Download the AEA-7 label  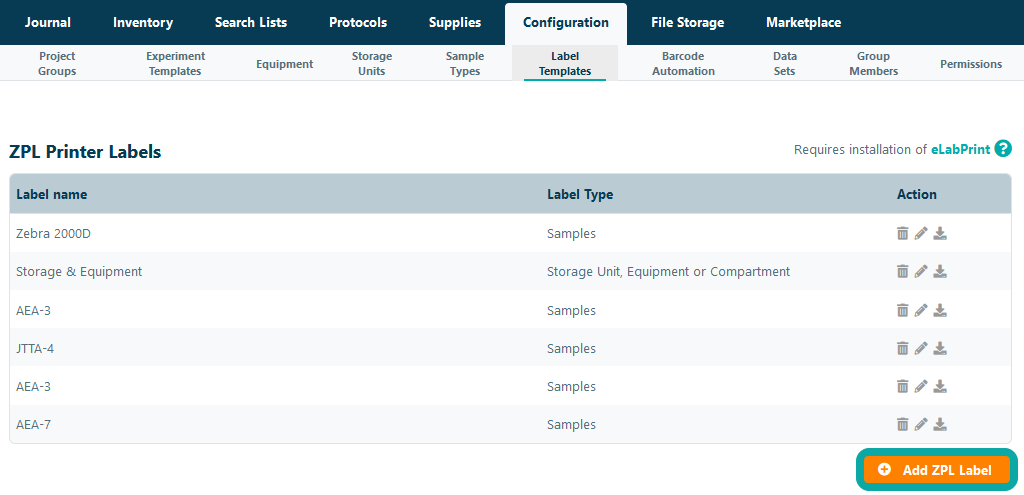[x=940, y=424]
